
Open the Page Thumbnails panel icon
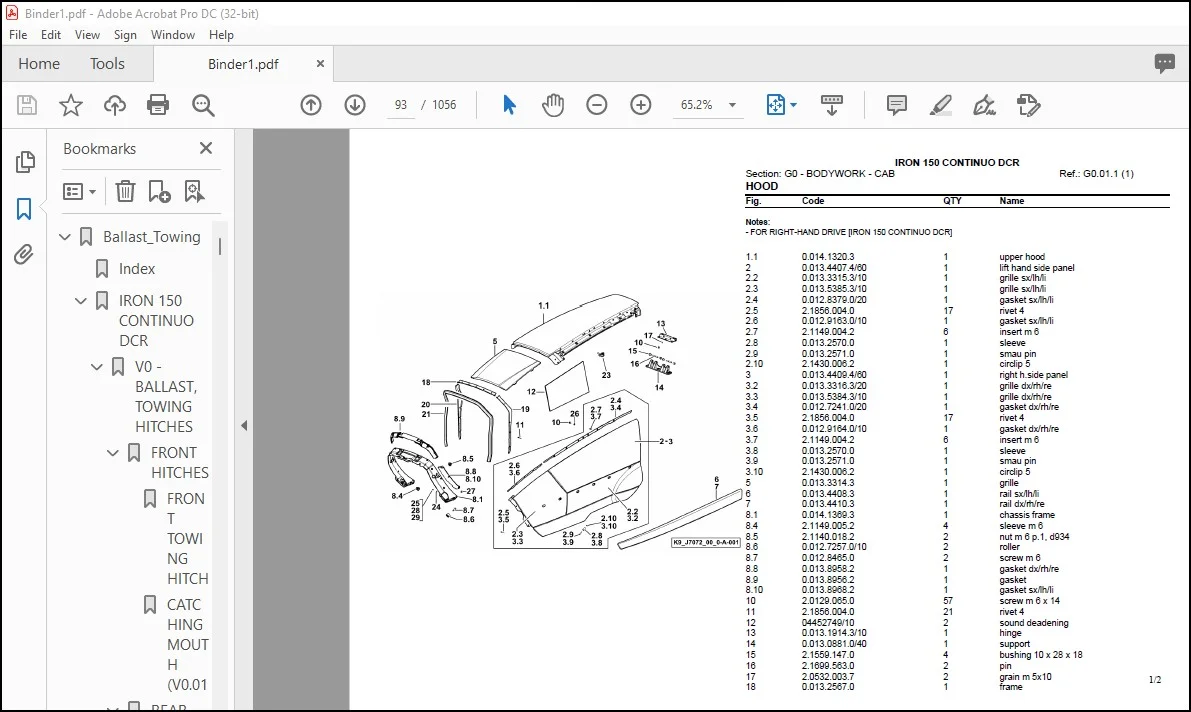pyautogui.click(x=24, y=162)
